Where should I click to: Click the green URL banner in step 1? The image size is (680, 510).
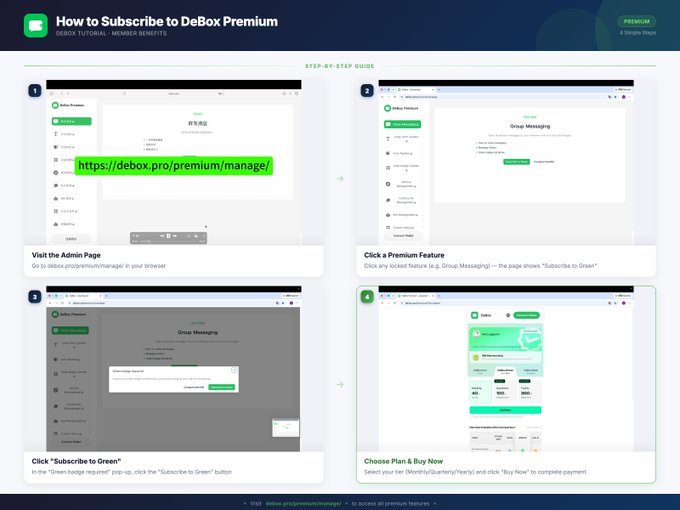point(174,166)
